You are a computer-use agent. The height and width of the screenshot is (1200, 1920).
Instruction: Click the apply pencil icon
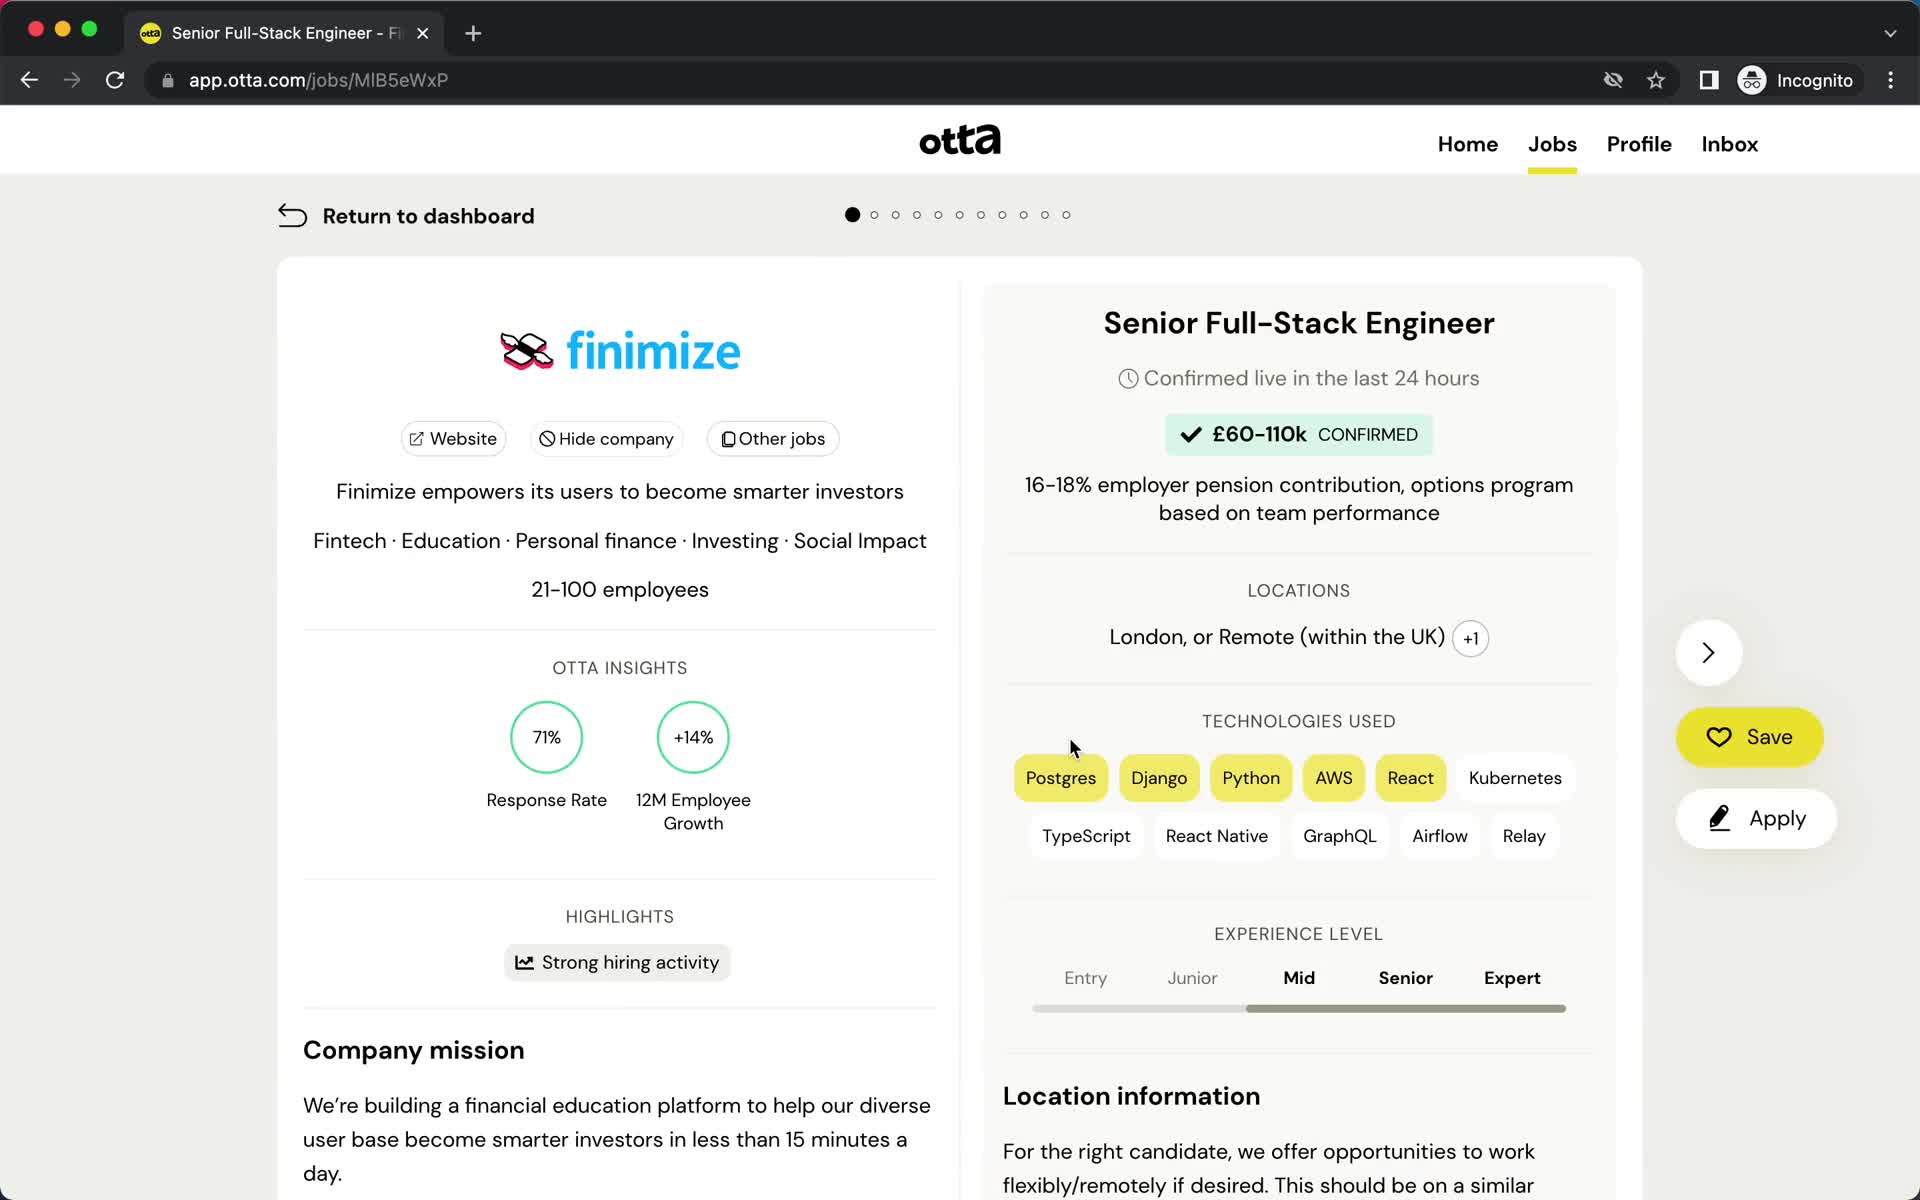[1720, 817]
